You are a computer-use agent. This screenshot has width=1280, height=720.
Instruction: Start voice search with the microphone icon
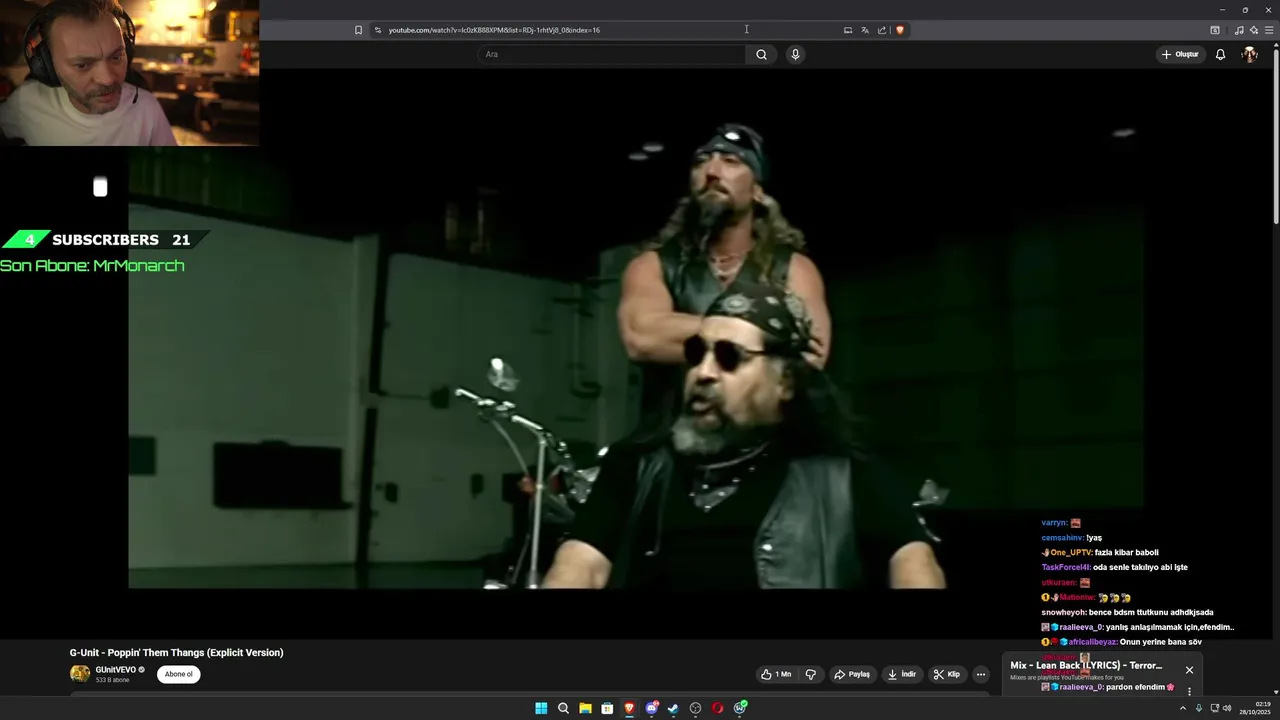pyautogui.click(x=795, y=54)
